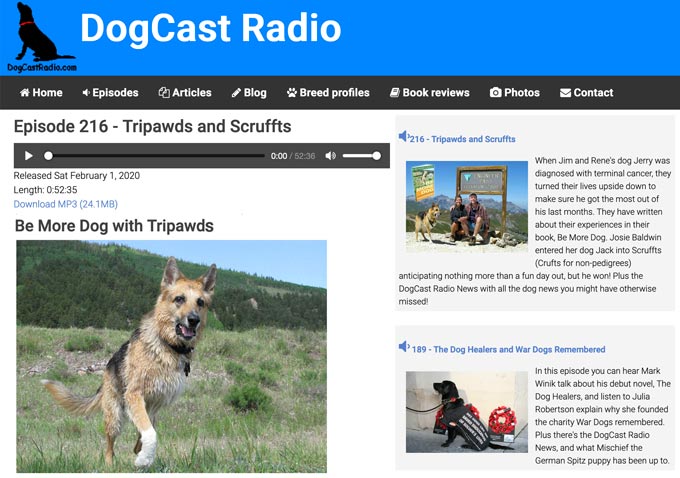
Task: Click the DogCast Radio site title
Action: pyautogui.click(x=211, y=28)
